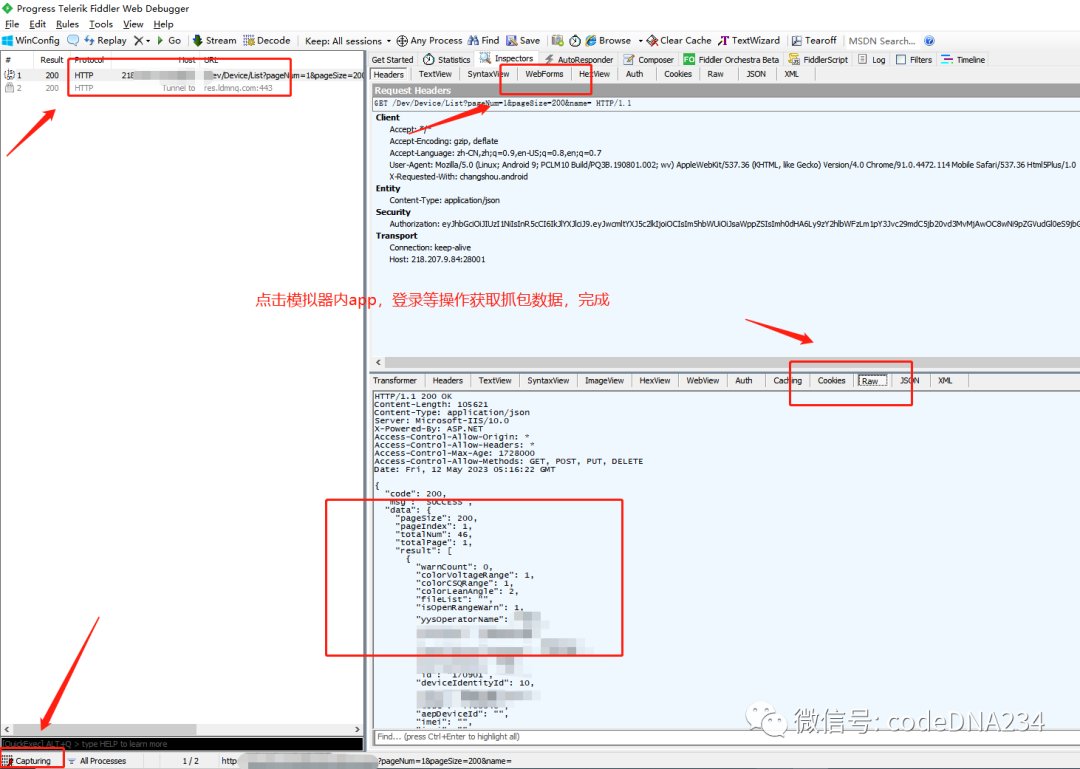Select response Cookies tab
Viewport: 1080px width, 769px height.
831,380
